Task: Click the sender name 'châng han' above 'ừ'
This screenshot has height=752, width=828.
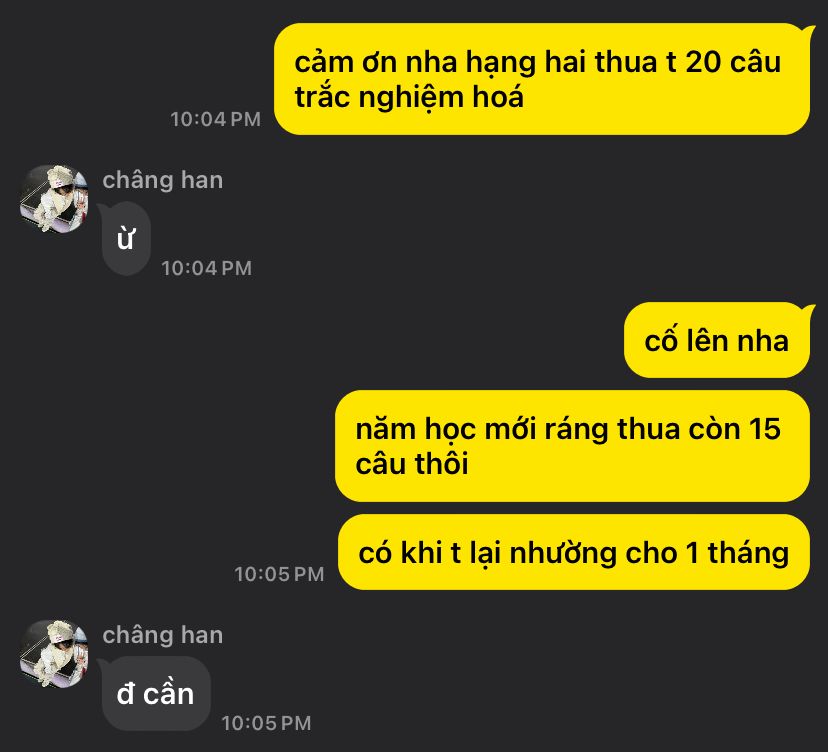Action: (163, 180)
